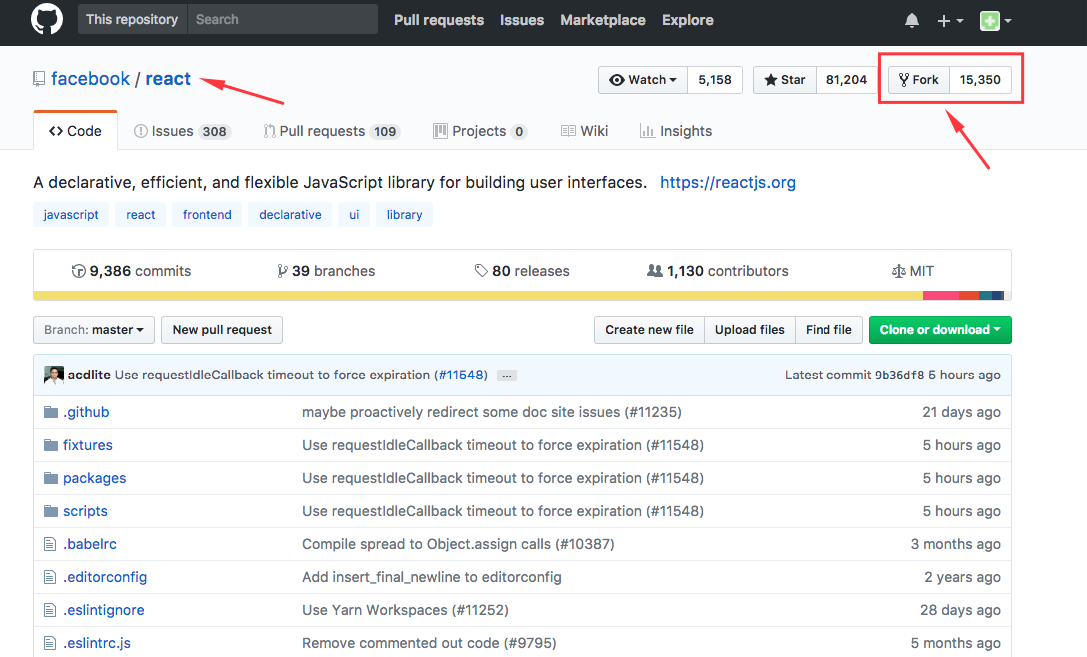This screenshot has height=657, width=1087.
Task: Expand commit message ellipsis button
Action: pyautogui.click(x=507, y=376)
